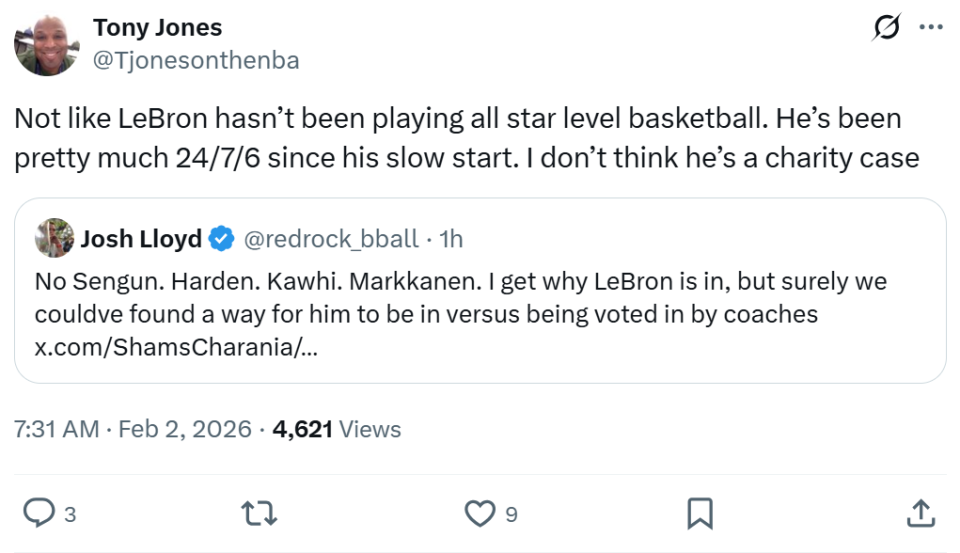View the 4,621 Views analytics
960x553 pixels.
pos(336,429)
